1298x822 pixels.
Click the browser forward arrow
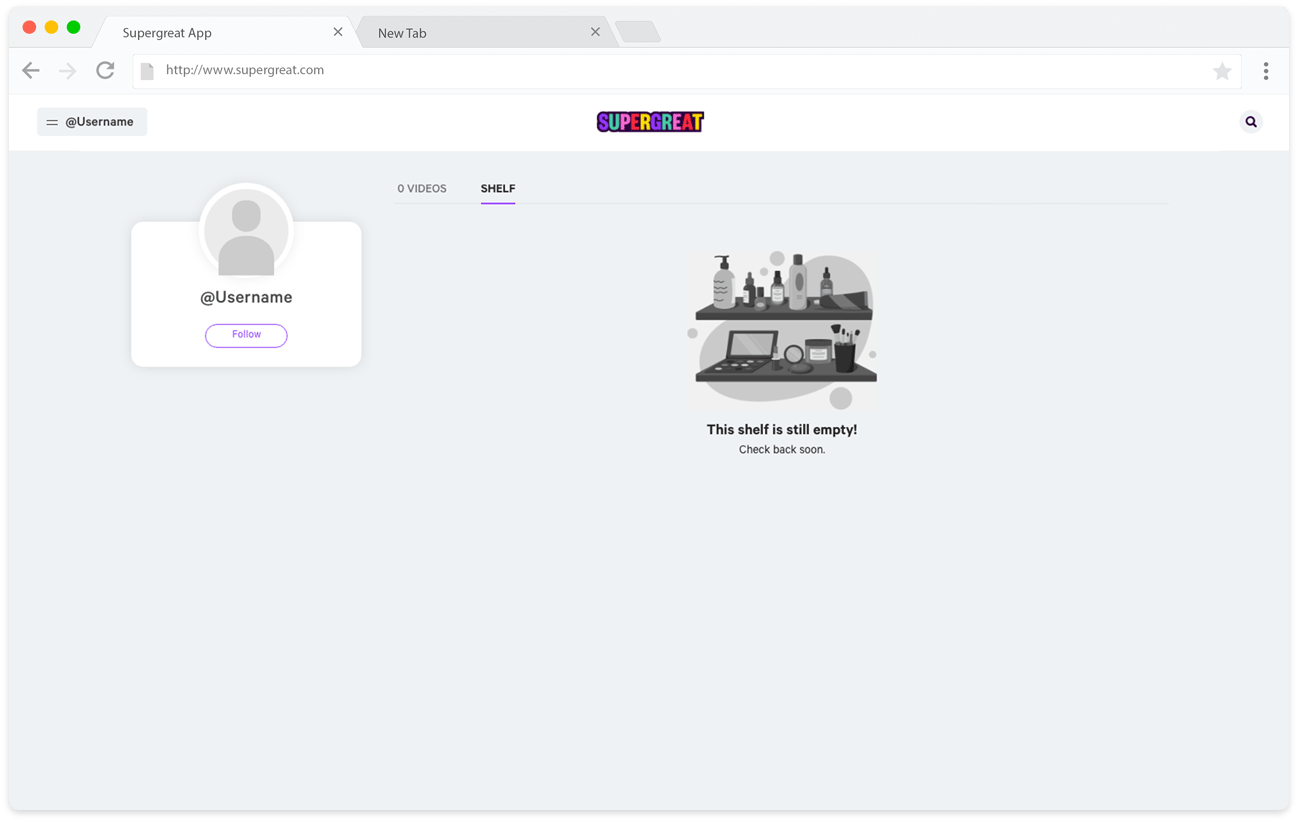pos(67,70)
